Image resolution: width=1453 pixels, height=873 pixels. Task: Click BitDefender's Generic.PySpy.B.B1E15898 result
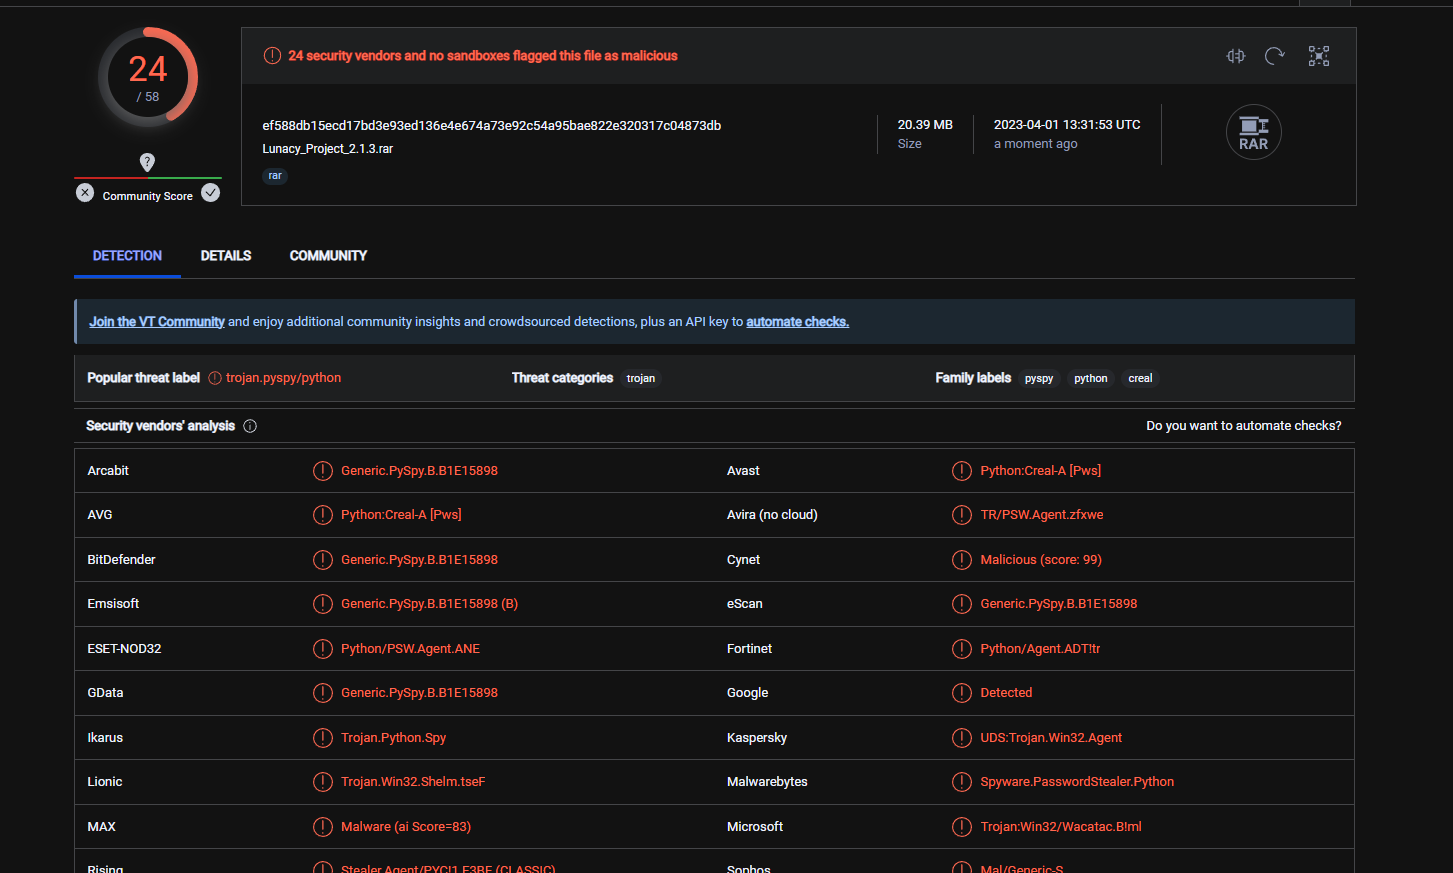[x=419, y=560]
